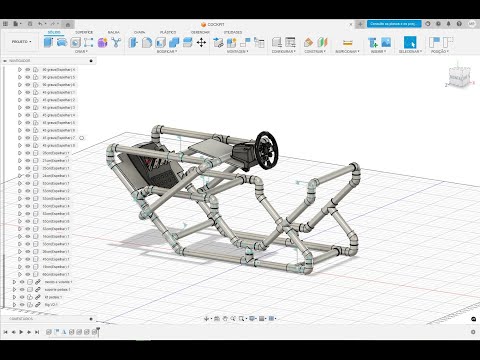This screenshot has width=480, height=360.
Task: Click the Undo arrow
Action: coord(41,24)
